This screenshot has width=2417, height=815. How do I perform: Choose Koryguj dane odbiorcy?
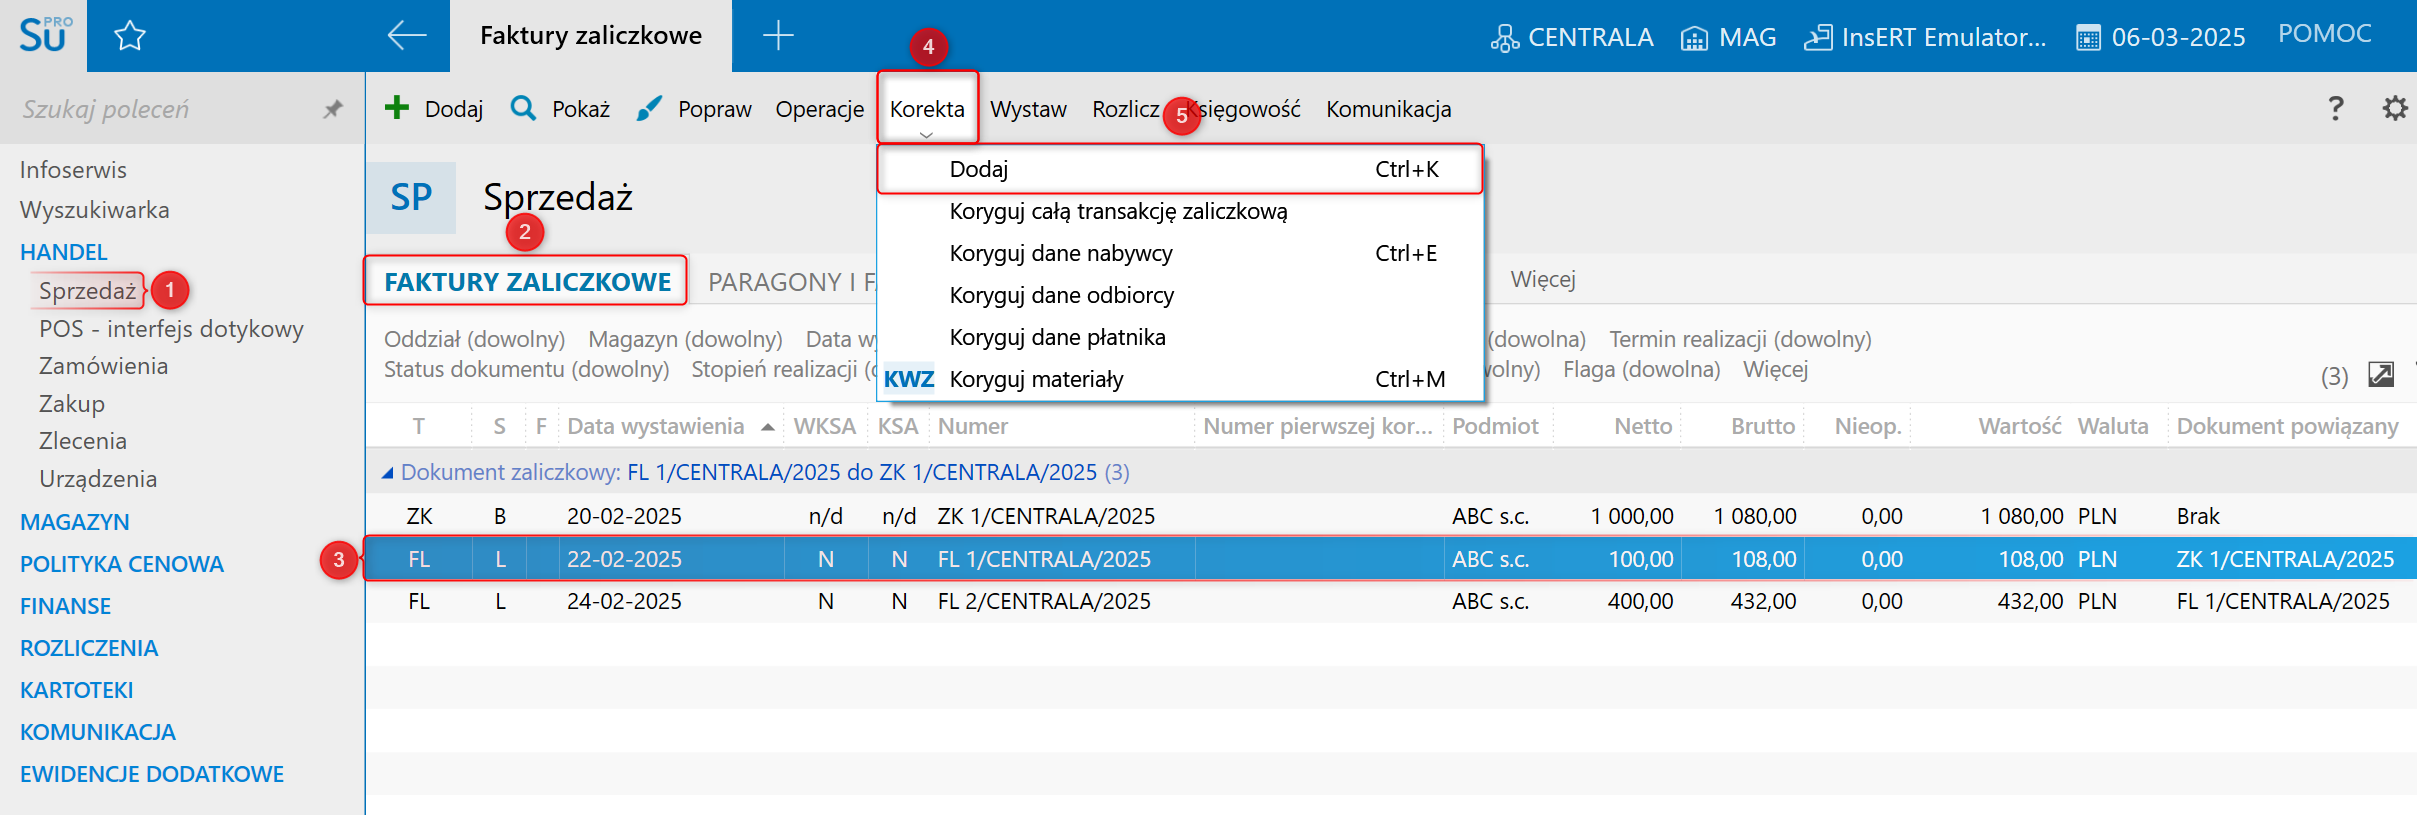[x=1180, y=295]
